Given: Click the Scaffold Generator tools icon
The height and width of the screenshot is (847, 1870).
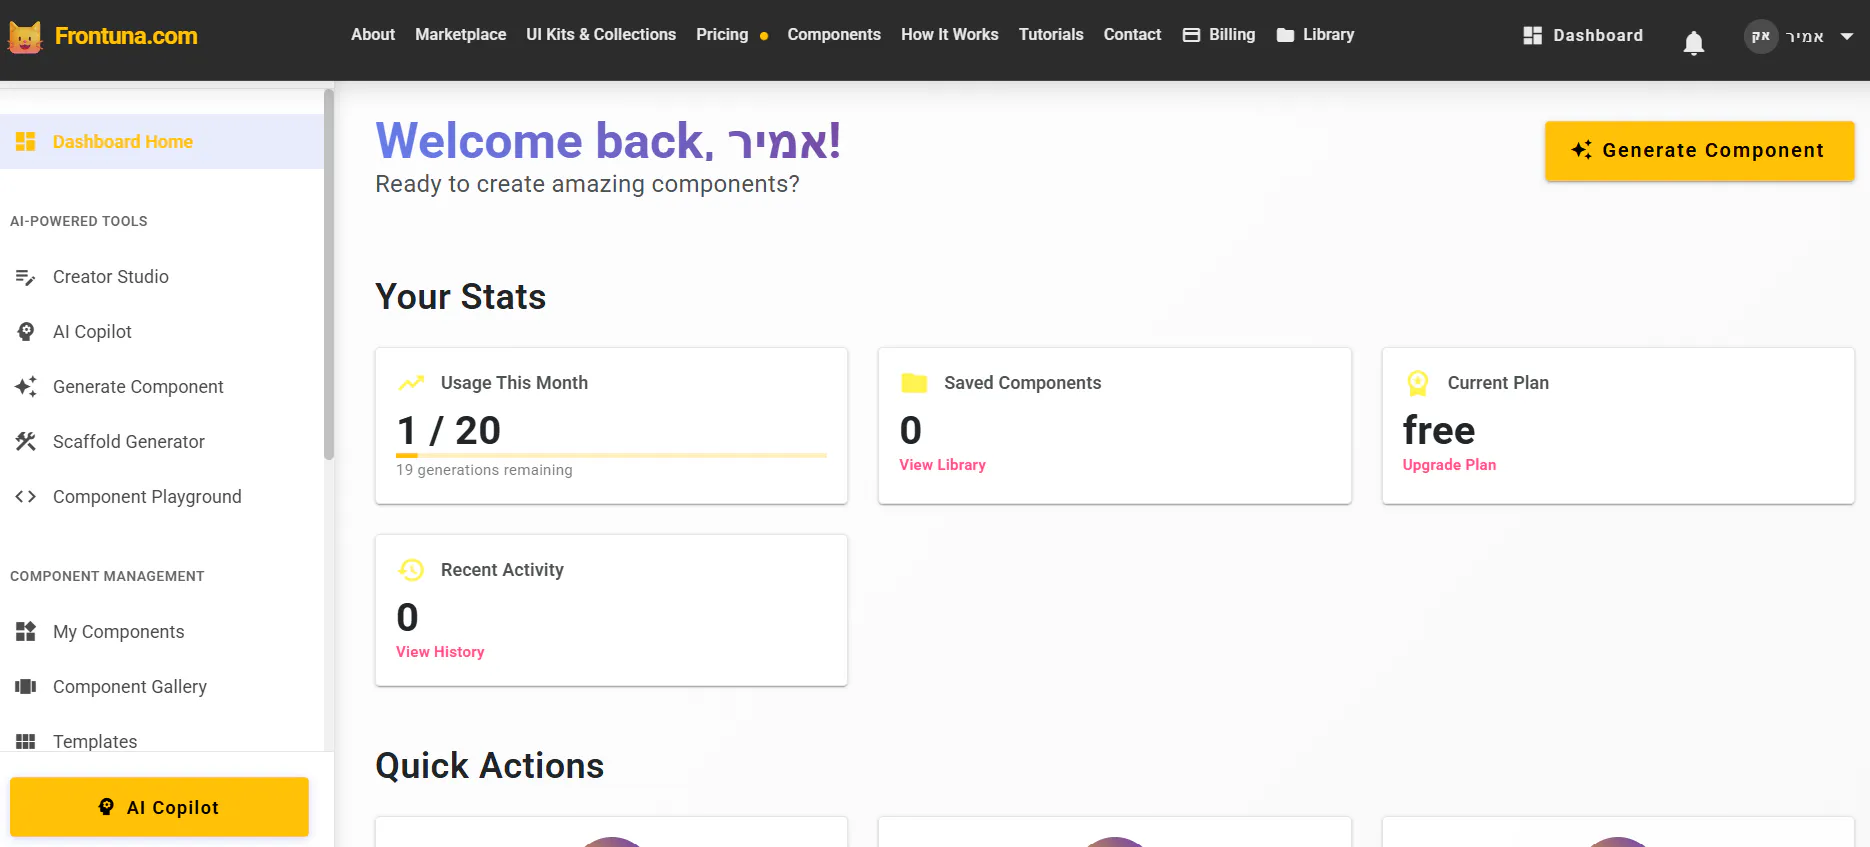Looking at the screenshot, I should tap(26, 442).
